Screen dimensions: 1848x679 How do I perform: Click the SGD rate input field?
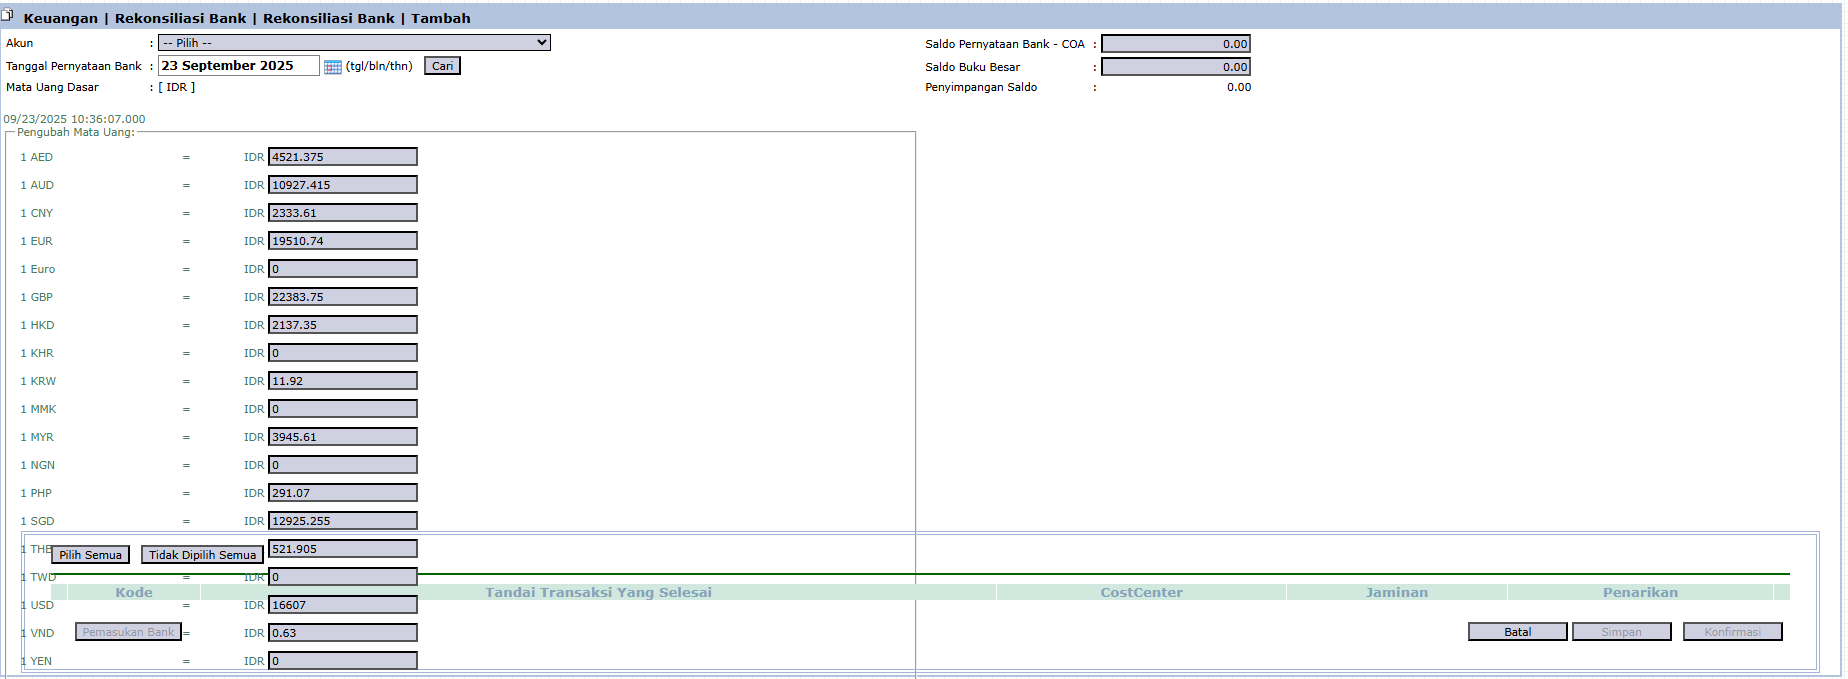tap(342, 521)
